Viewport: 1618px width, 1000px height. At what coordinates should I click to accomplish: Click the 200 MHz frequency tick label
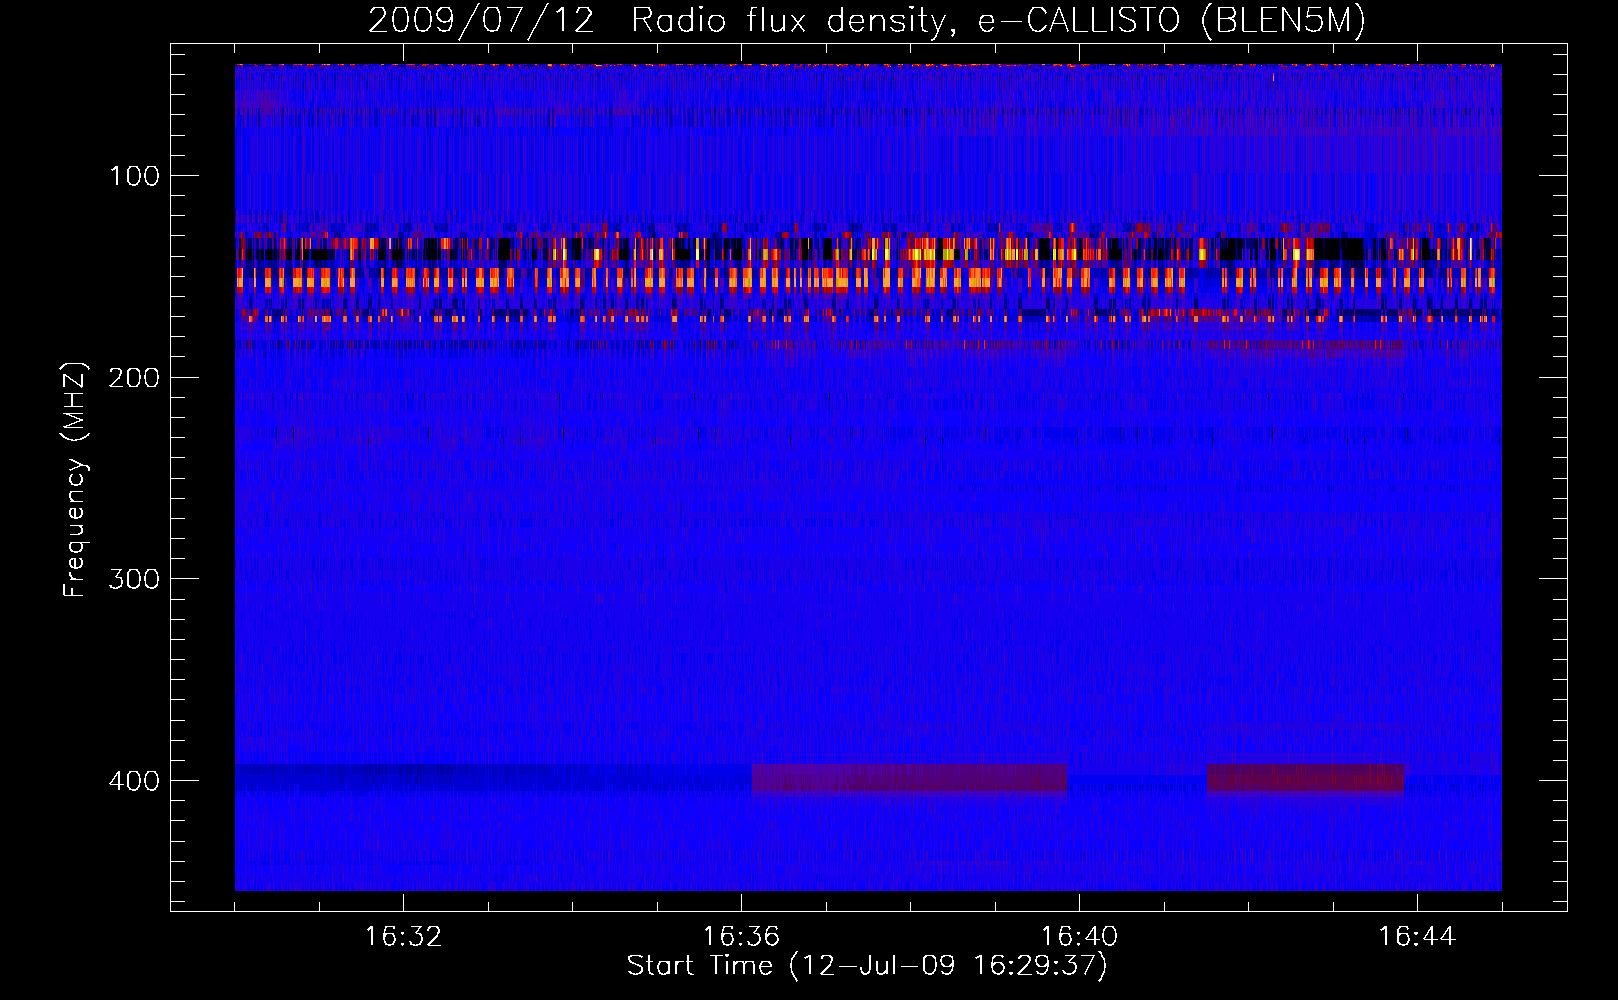tap(135, 378)
